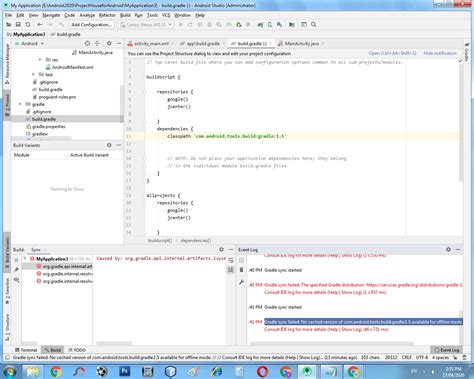Click the Hide notification link

coord(440,53)
